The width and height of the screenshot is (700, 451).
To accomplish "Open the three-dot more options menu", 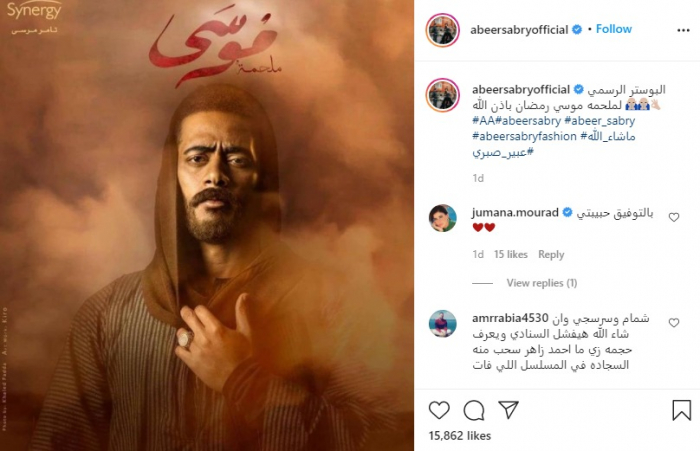I will point(683,30).
